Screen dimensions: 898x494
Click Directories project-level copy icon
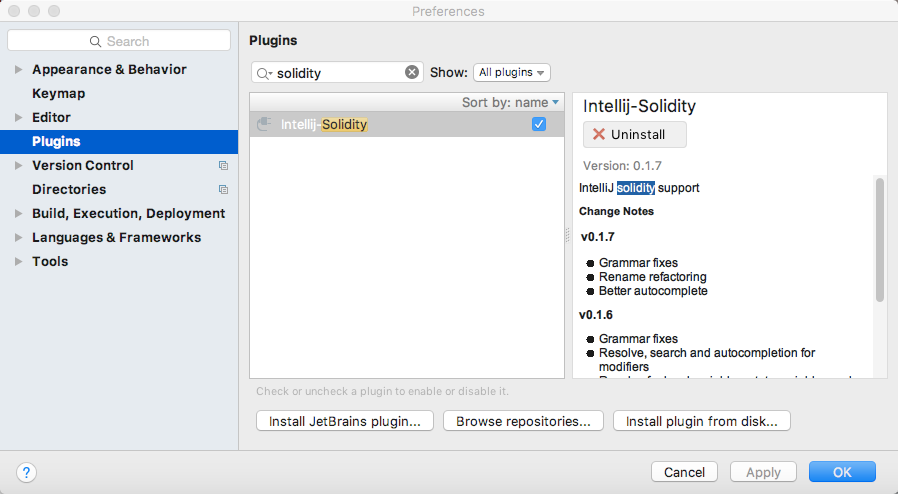point(223,189)
